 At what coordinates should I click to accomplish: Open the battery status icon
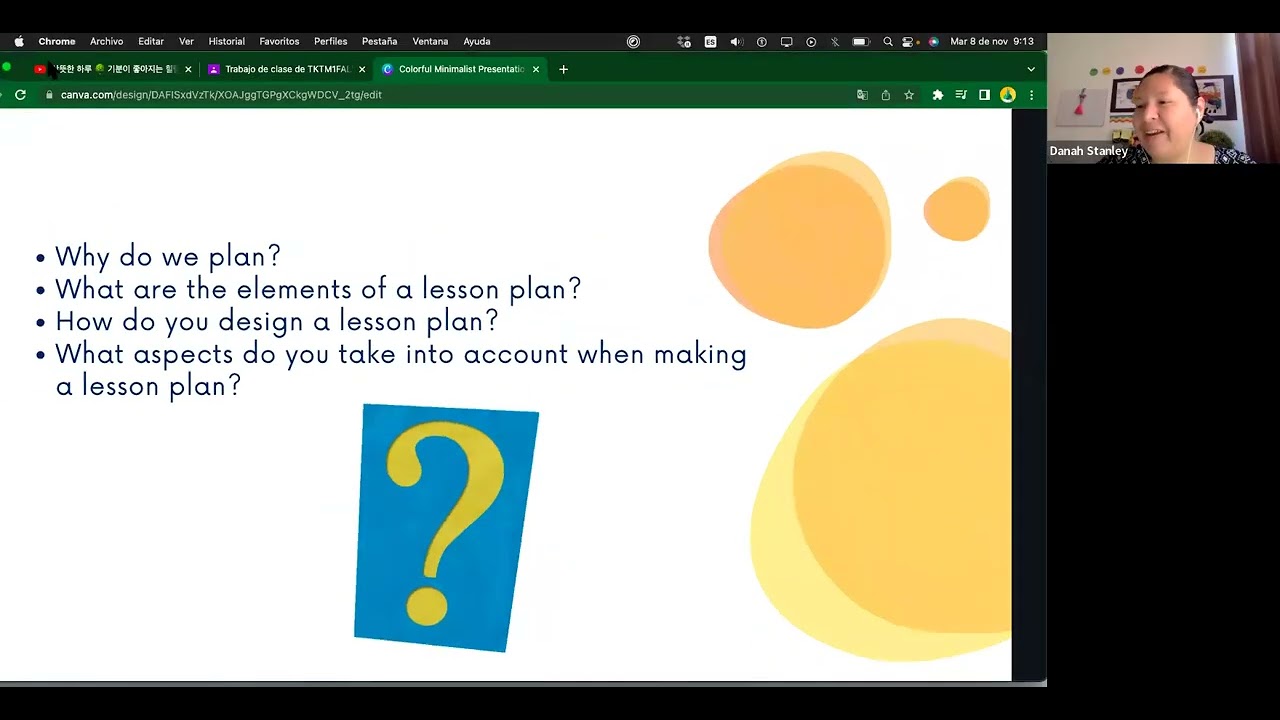coord(860,41)
